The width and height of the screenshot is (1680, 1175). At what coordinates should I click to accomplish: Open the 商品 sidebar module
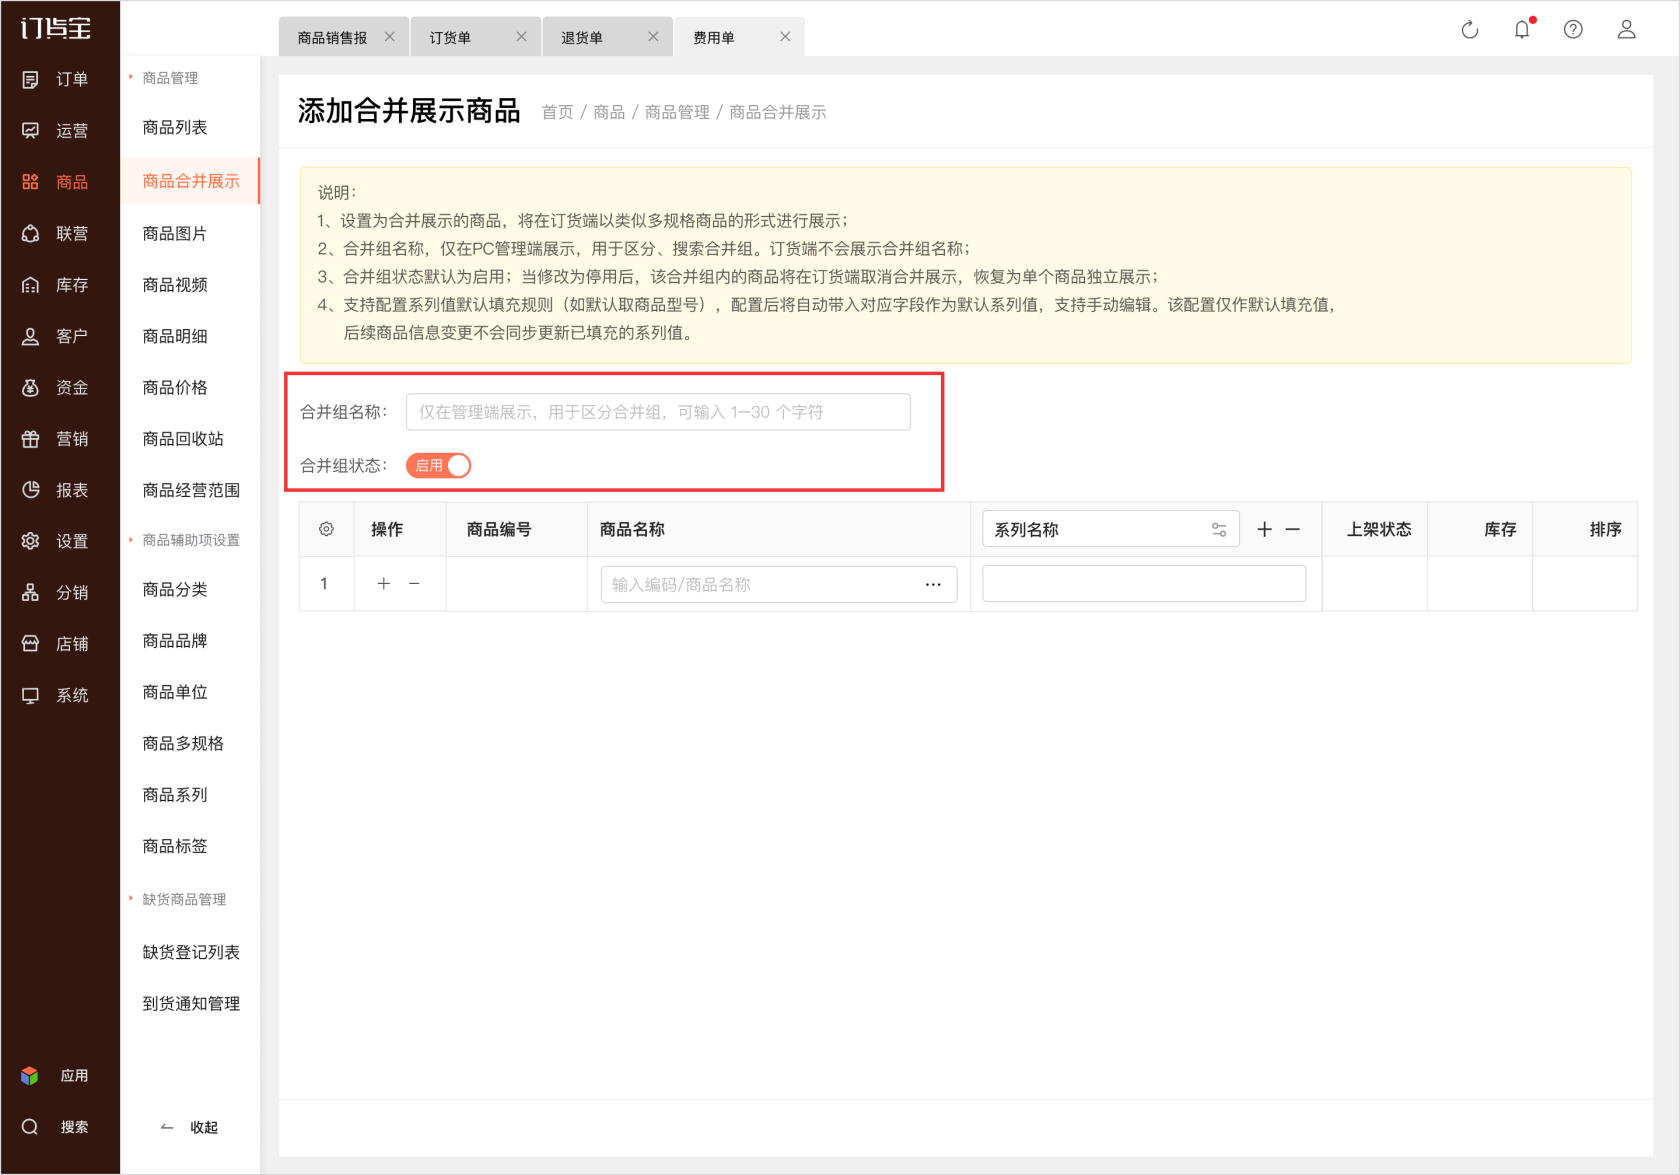click(56, 182)
